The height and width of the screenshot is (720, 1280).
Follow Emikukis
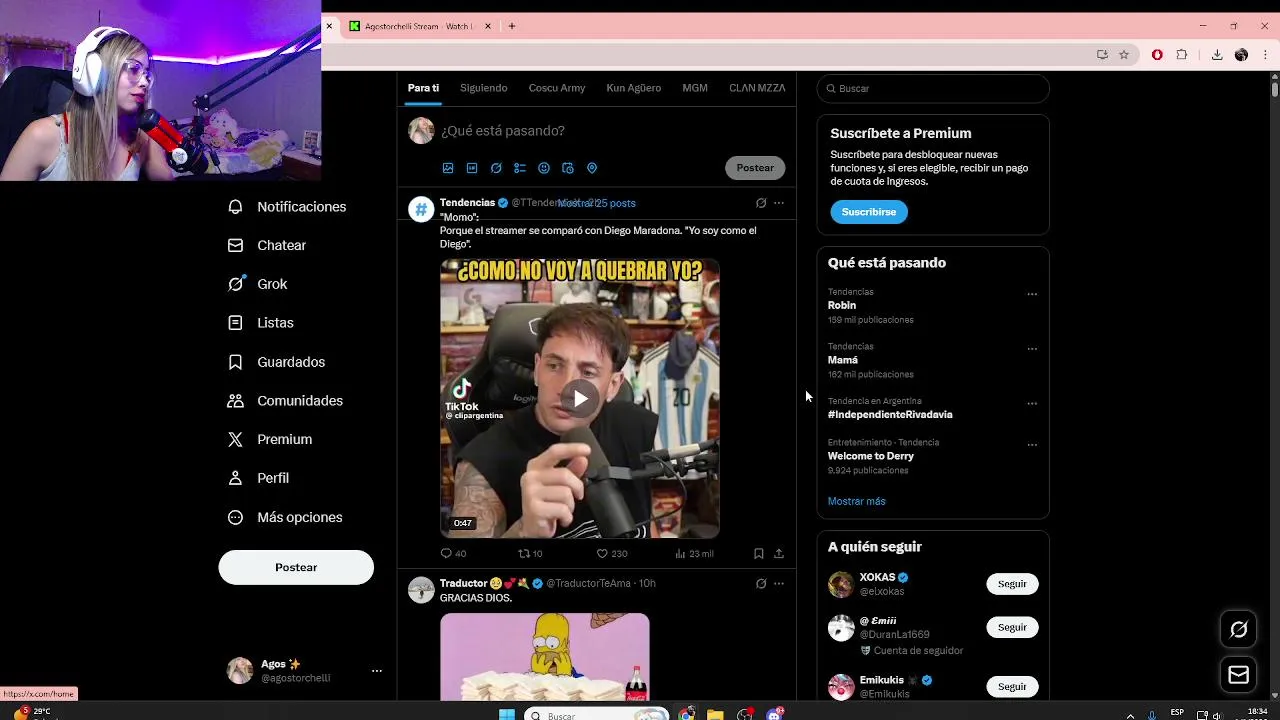click(x=1012, y=687)
